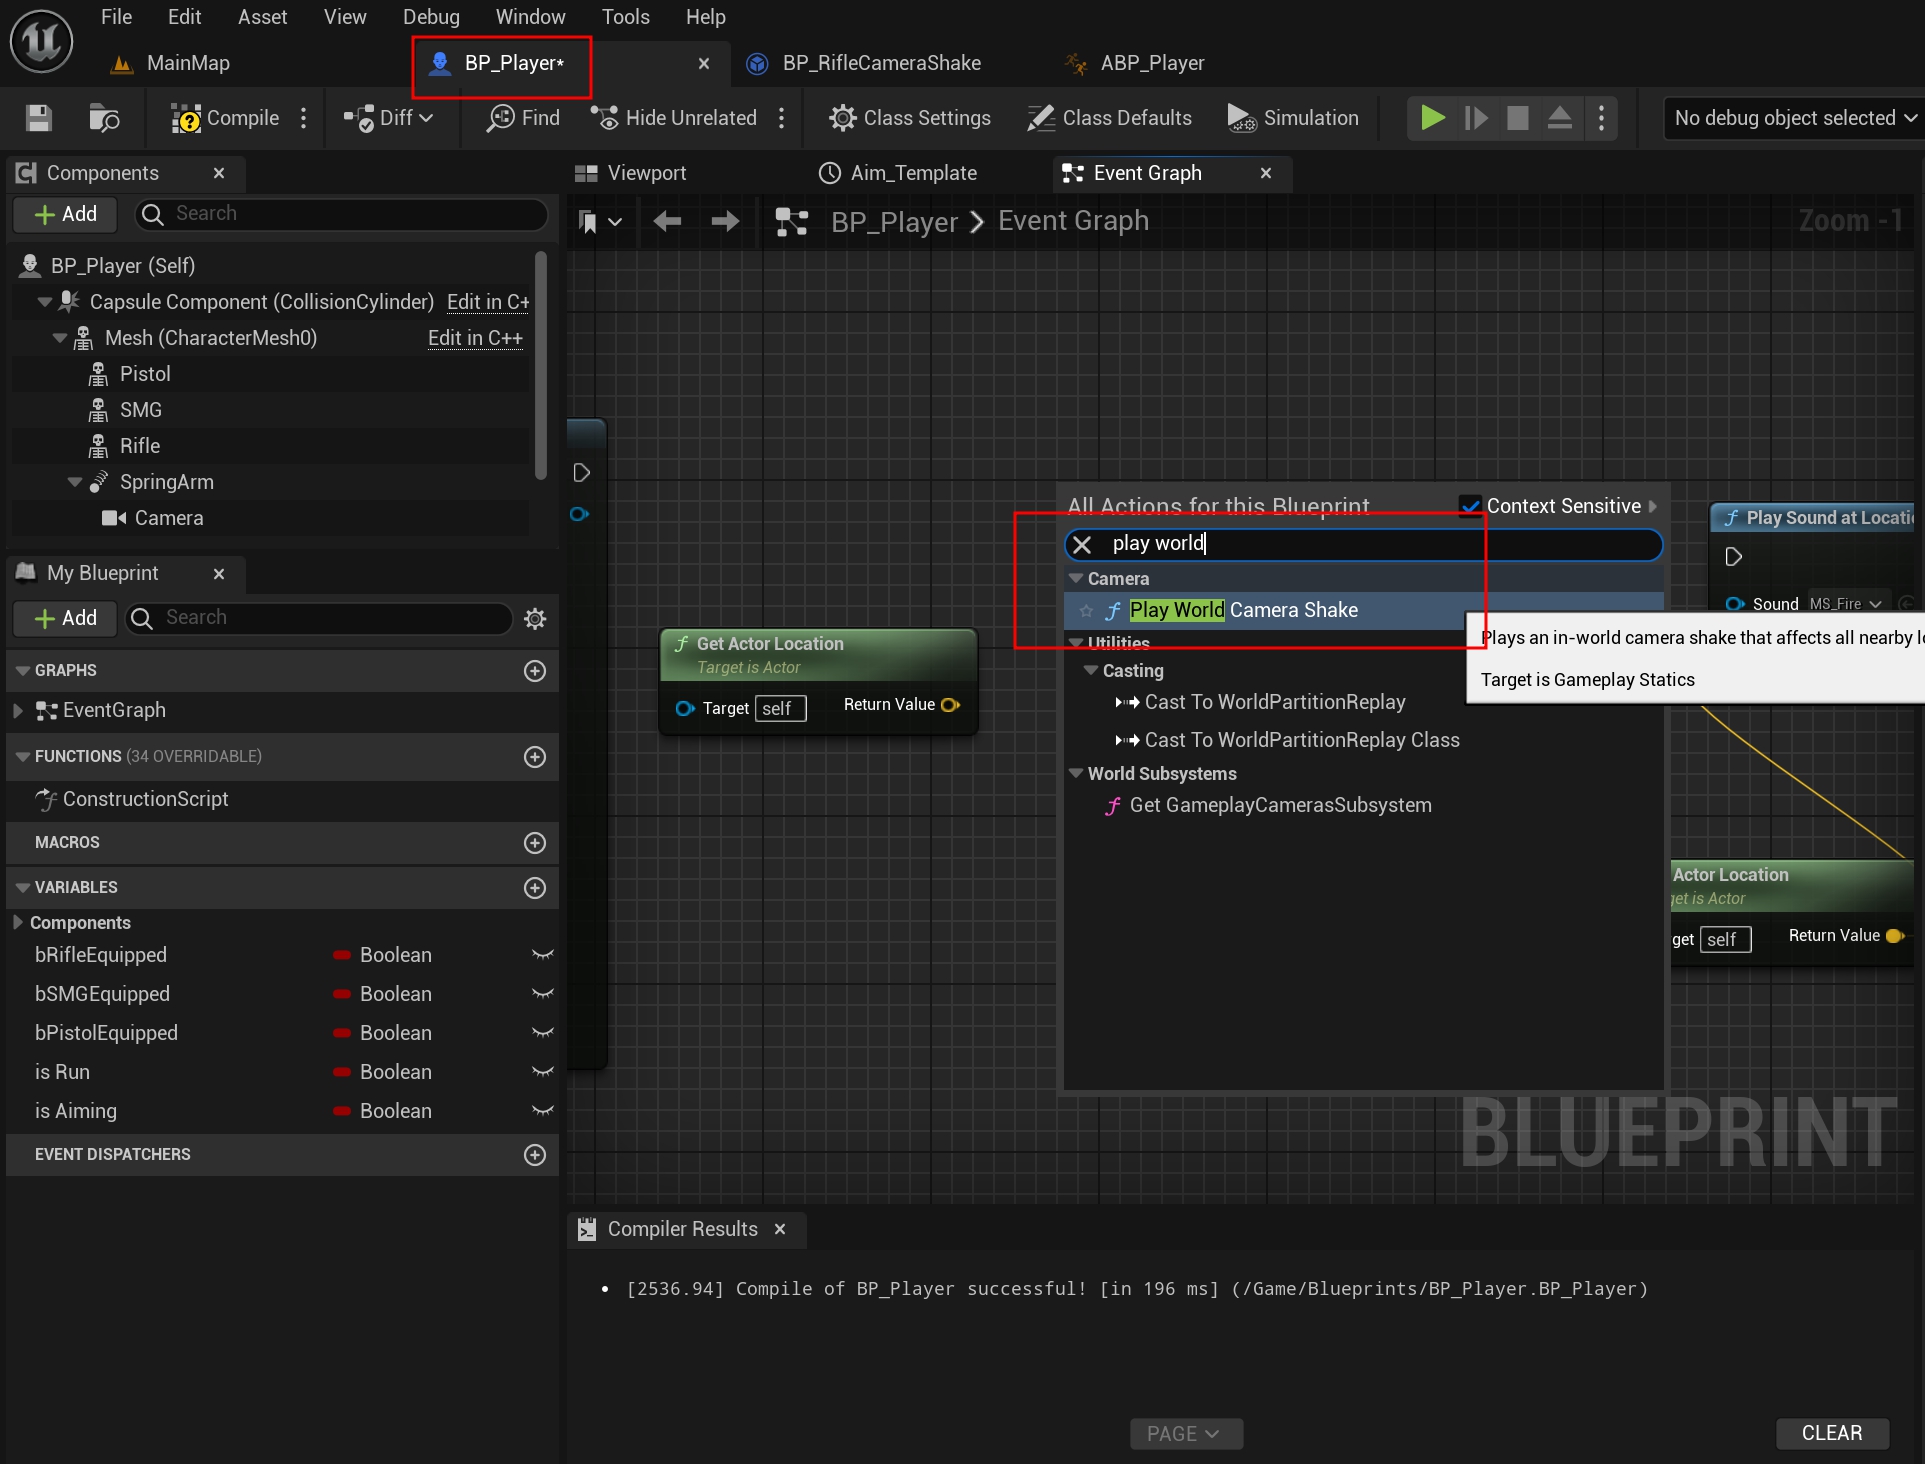Expand the EventGraph entry
The height and width of the screenshot is (1464, 1925).
(x=17, y=710)
